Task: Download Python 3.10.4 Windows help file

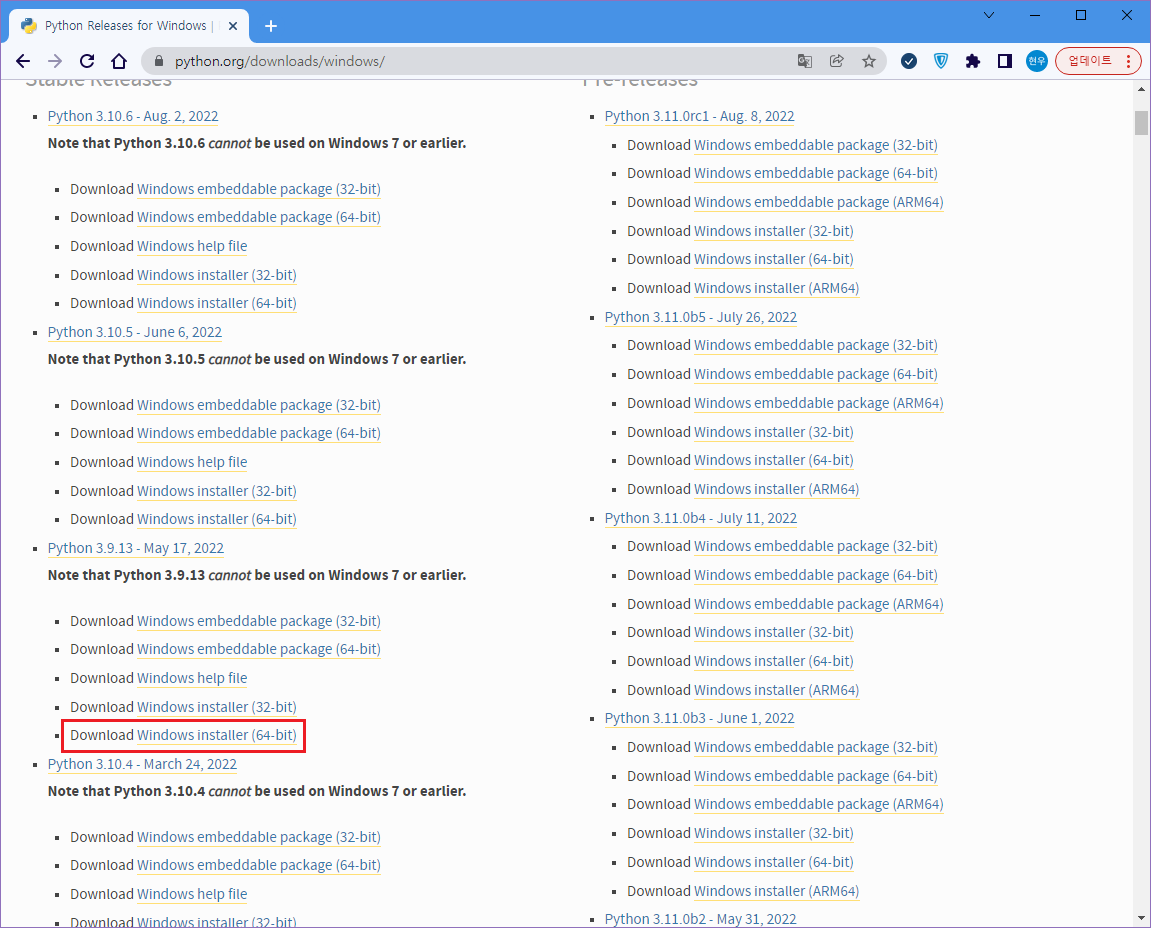Action: 192,893
